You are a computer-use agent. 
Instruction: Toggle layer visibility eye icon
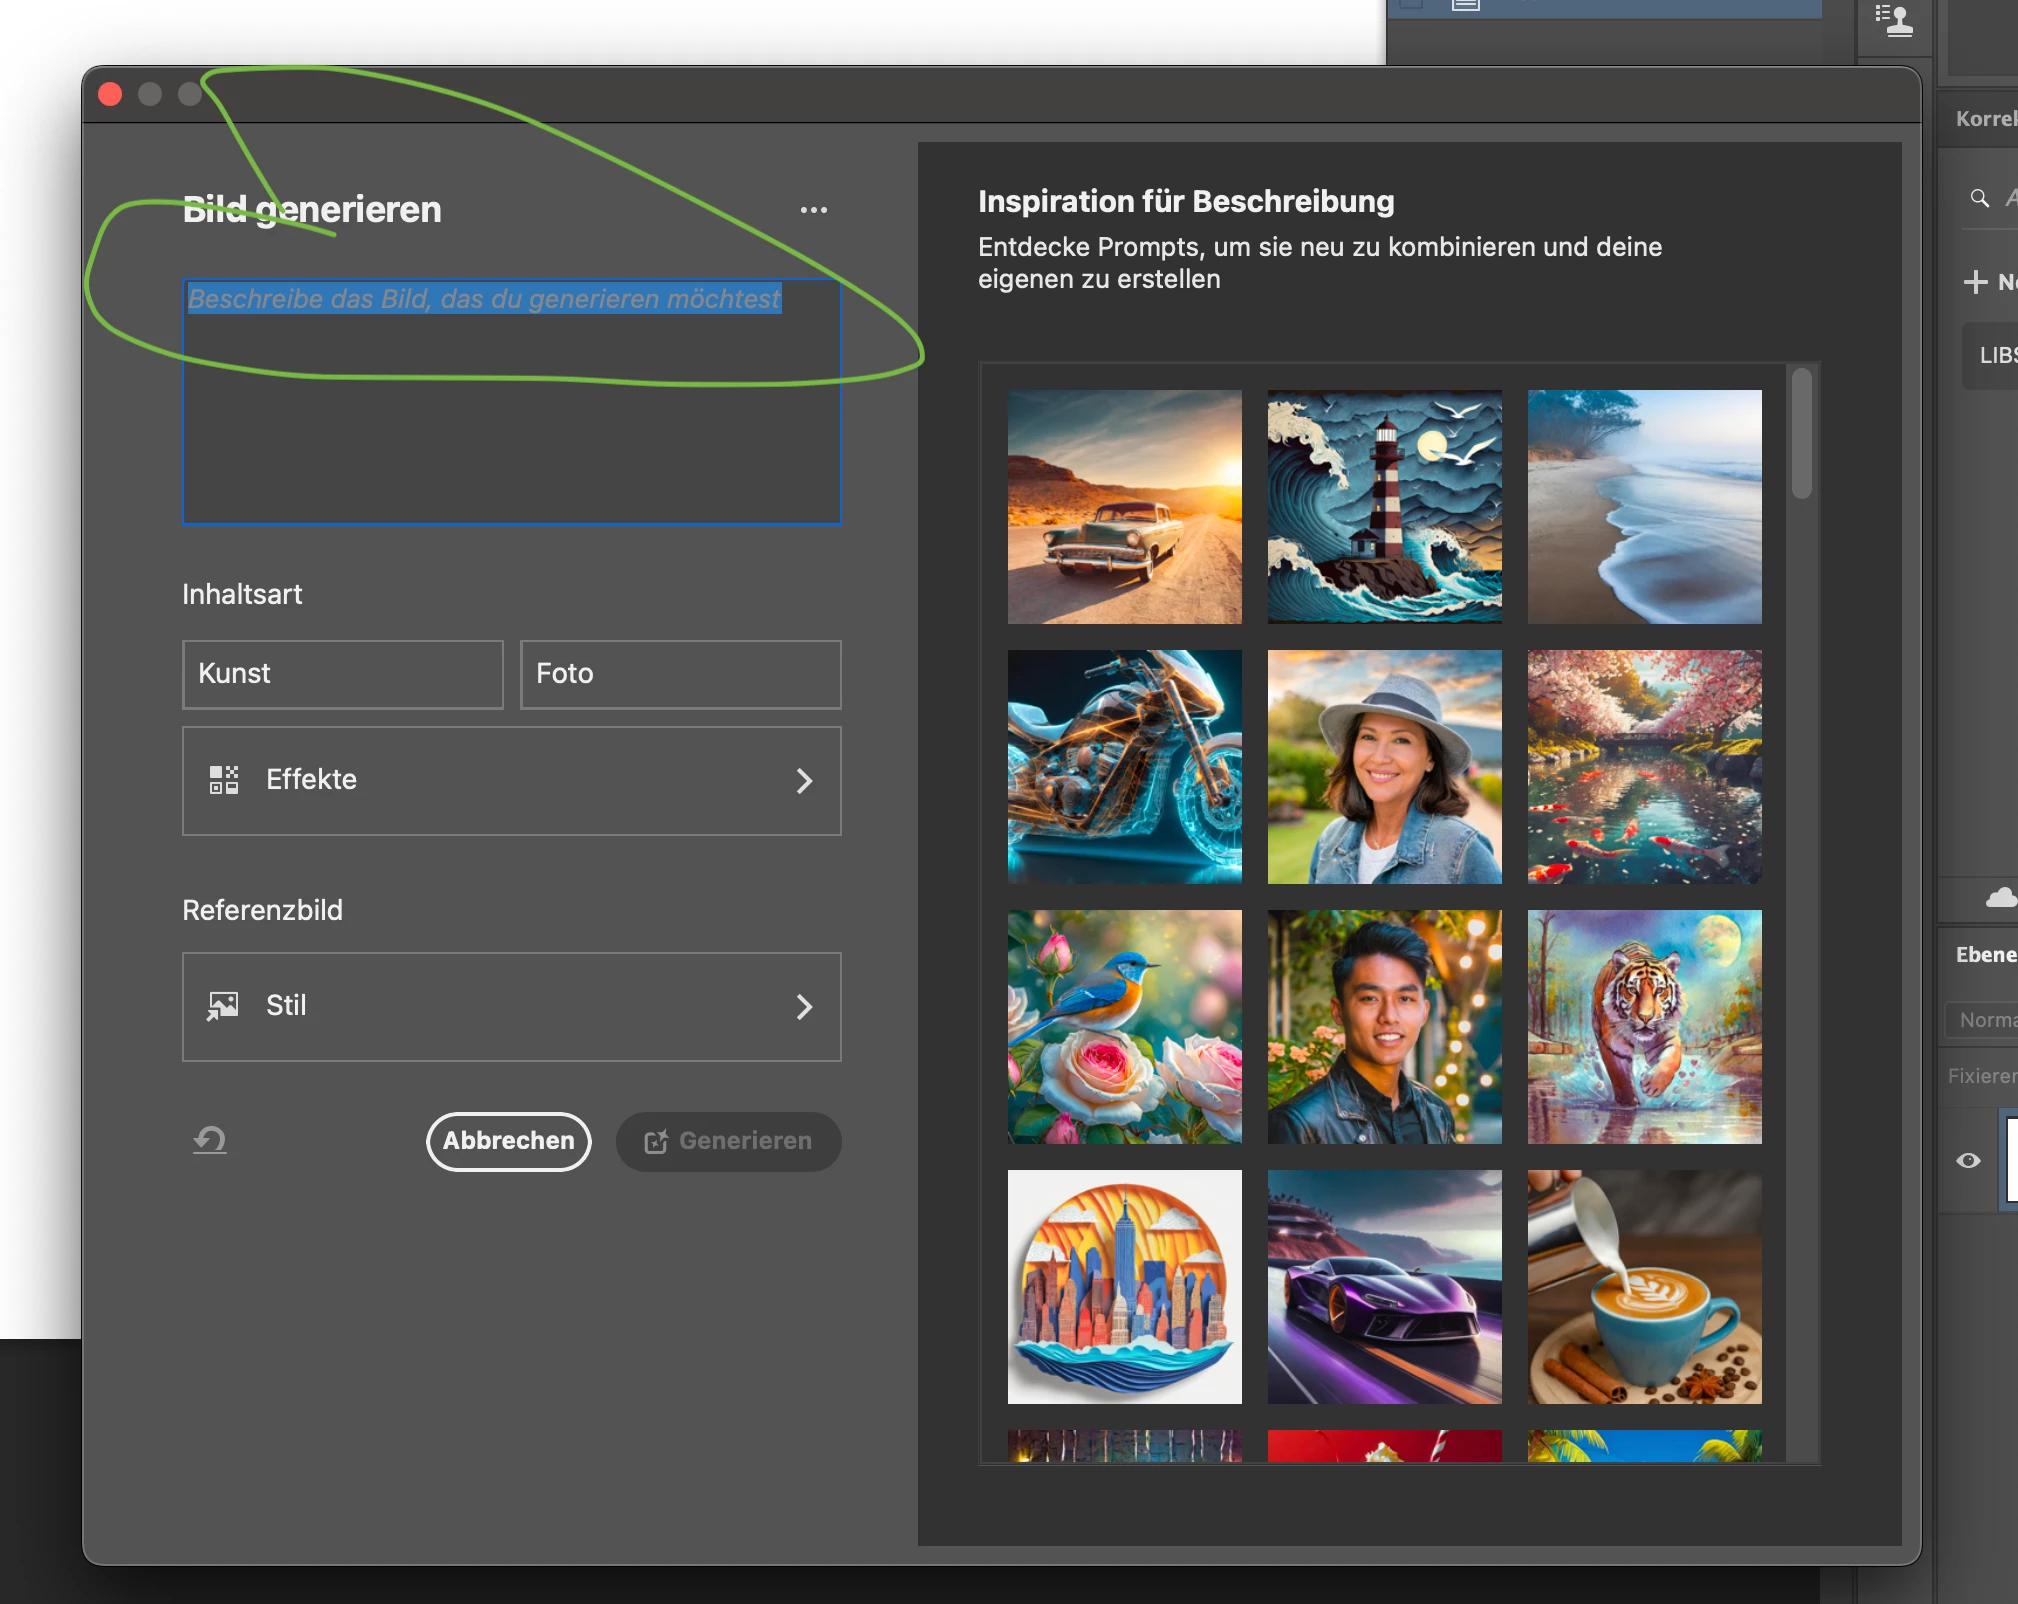(x=1968, y=1160)
